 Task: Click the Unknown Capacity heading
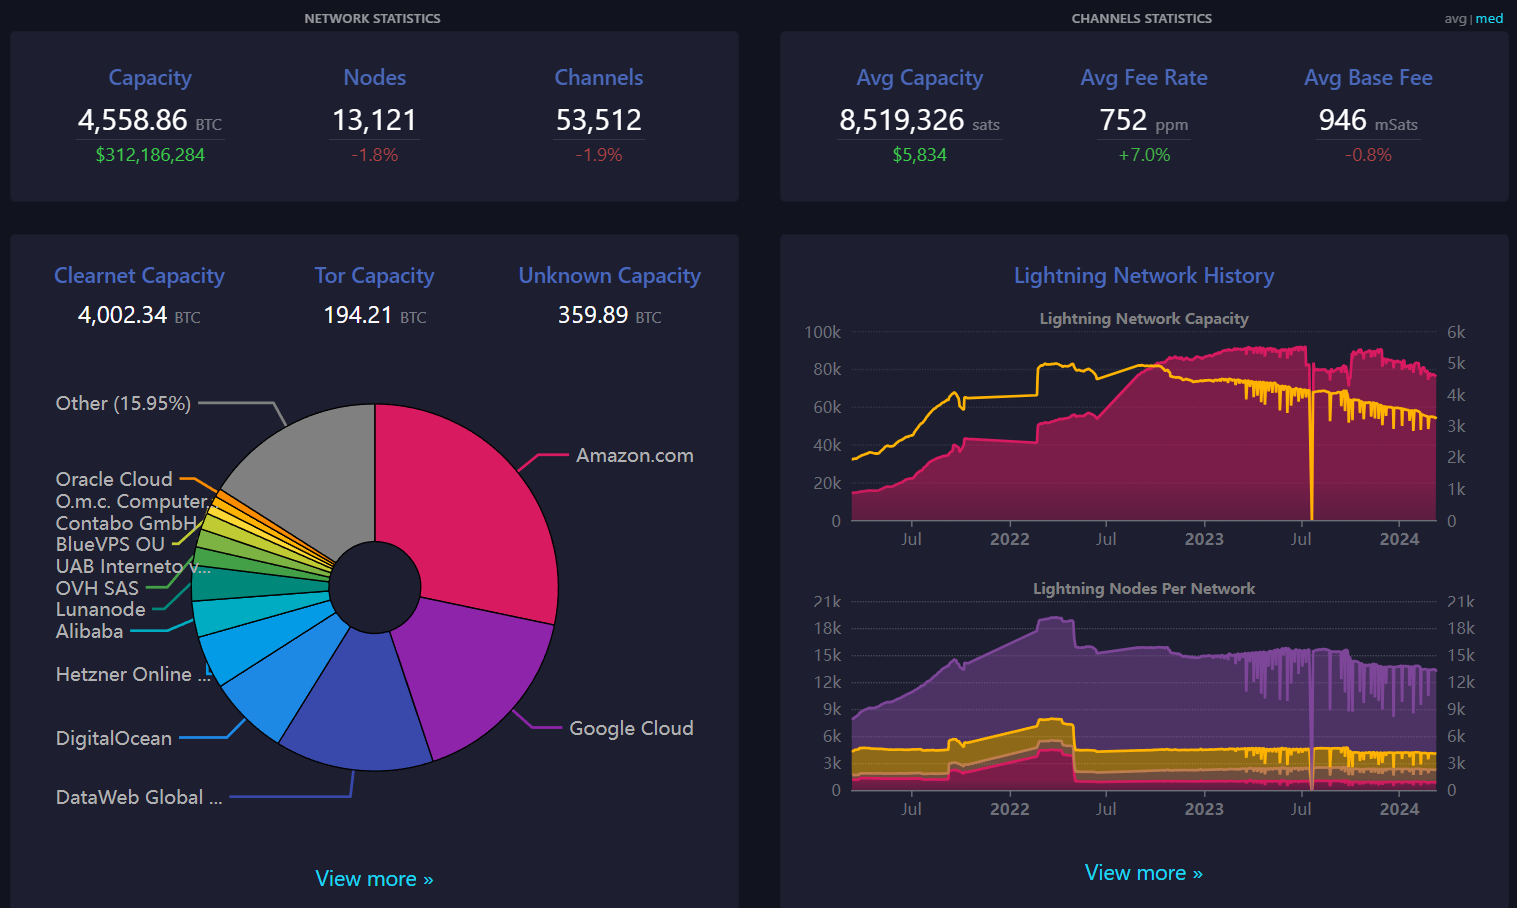pyautogui.click(x=609, y=276)
